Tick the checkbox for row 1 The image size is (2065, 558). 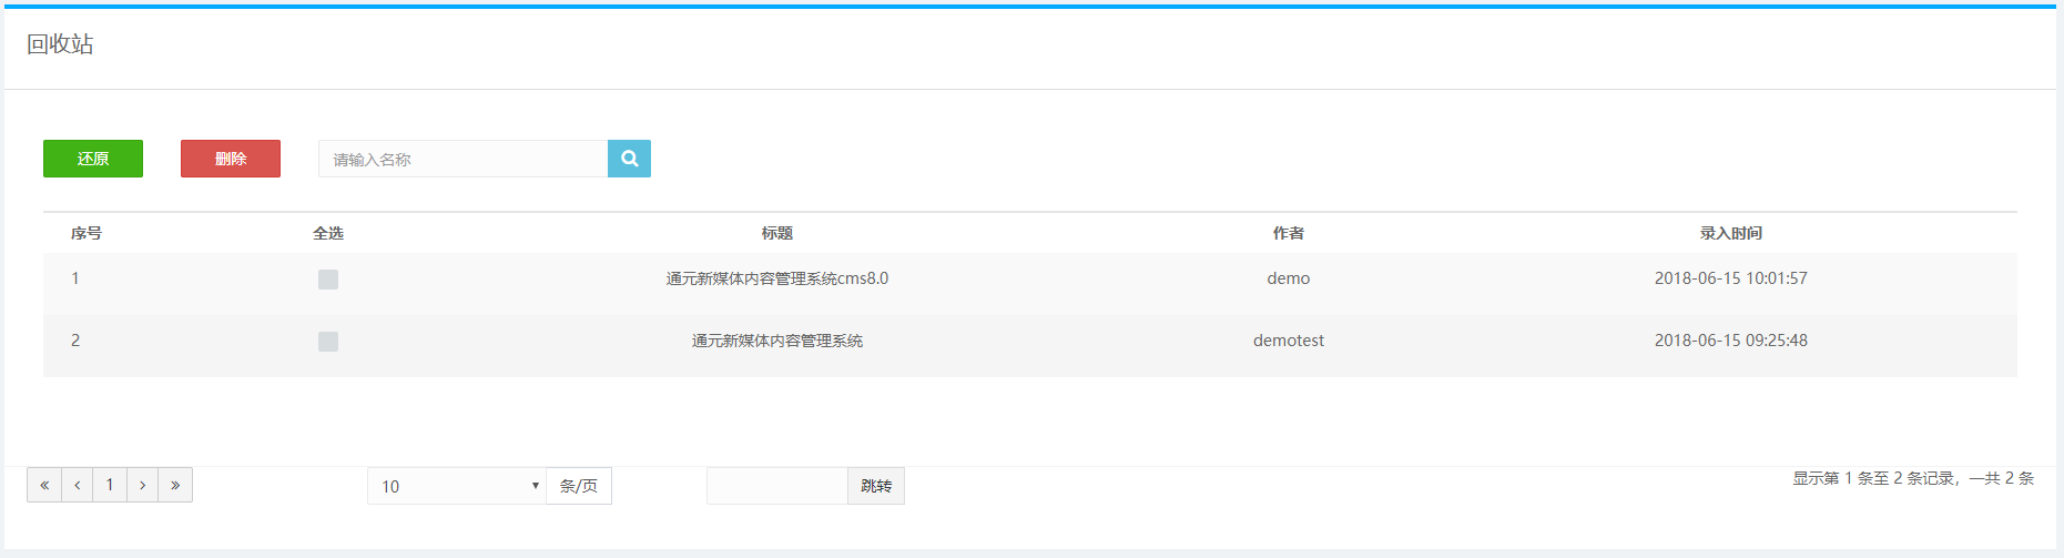click(328, 280)
